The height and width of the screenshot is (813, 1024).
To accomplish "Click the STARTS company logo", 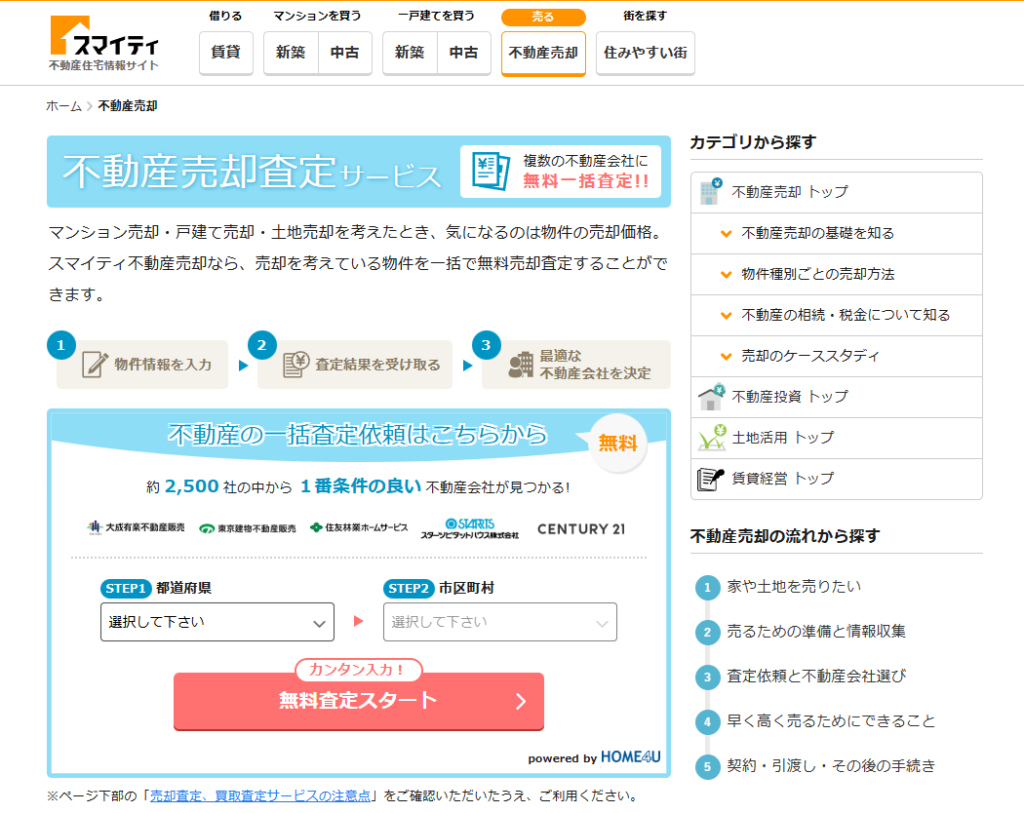I will (x=469, y=528).
